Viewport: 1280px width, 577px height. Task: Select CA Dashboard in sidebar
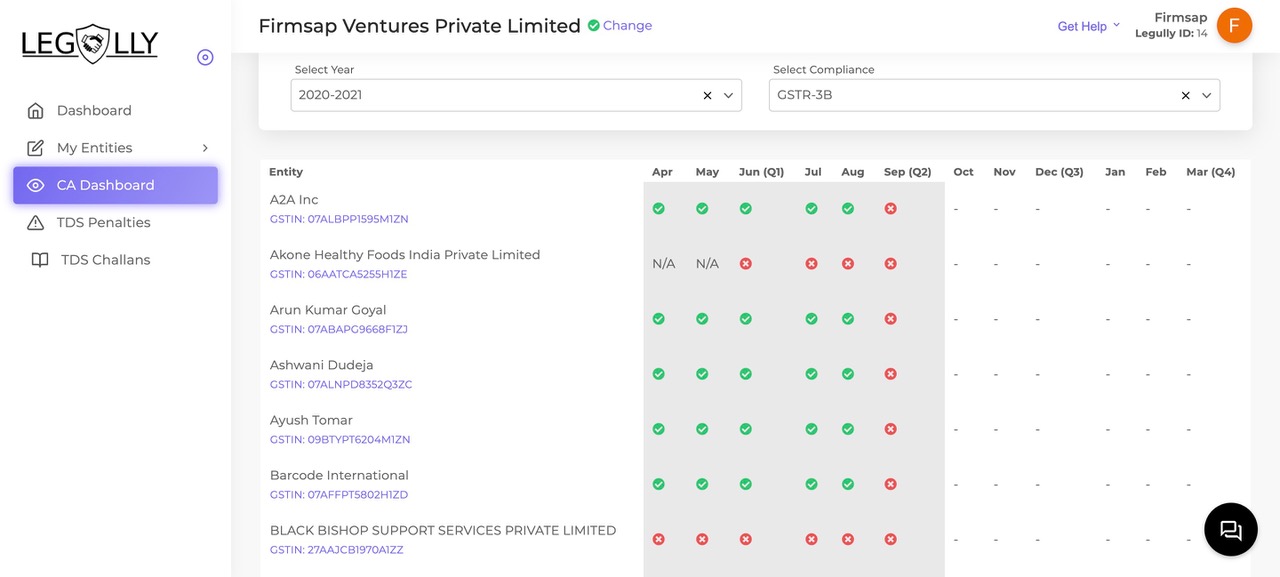115,185
